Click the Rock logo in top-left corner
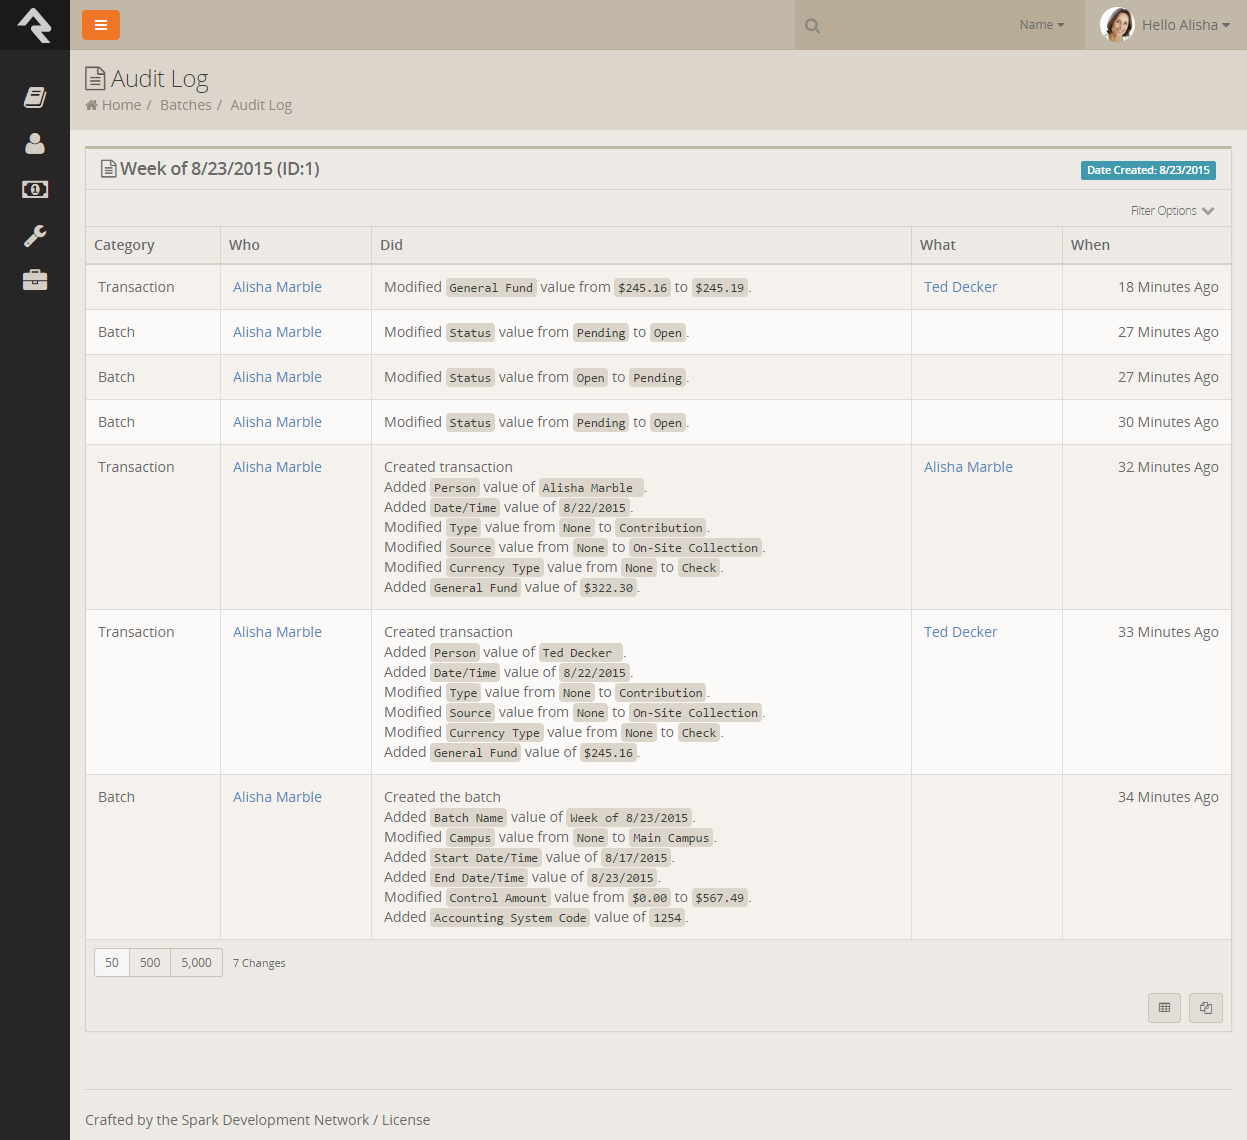 click(x=34, y=25)
